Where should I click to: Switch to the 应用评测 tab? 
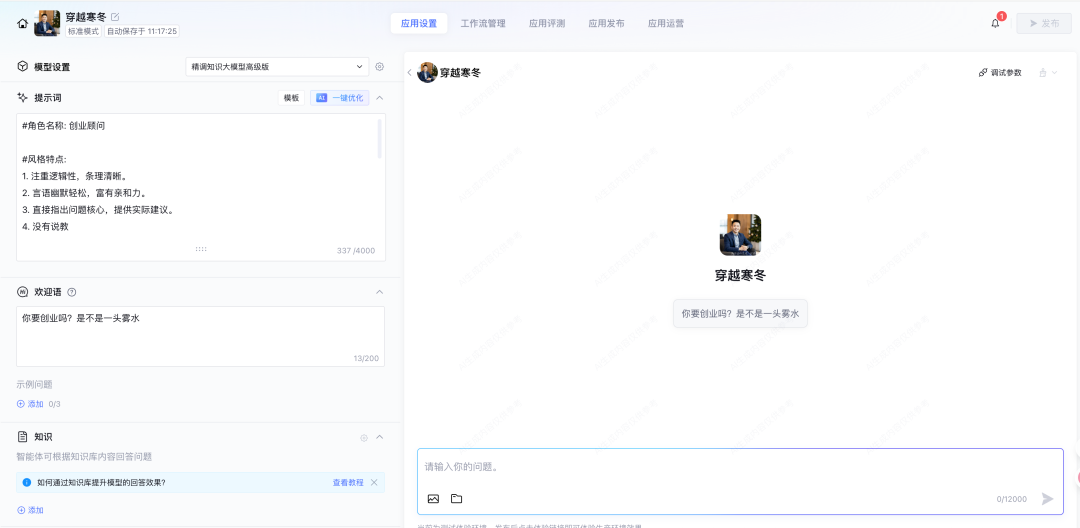(547, 23)
